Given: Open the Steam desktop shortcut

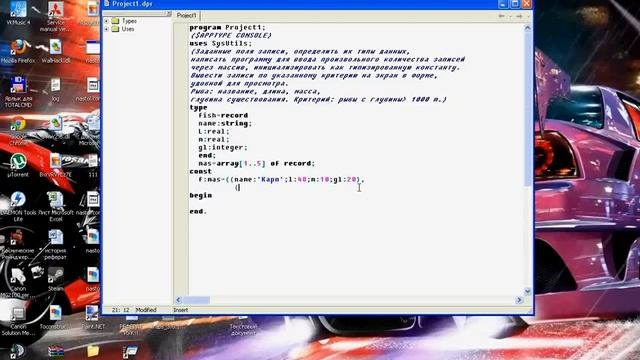Looking at the screenshot, I should 56,279.
